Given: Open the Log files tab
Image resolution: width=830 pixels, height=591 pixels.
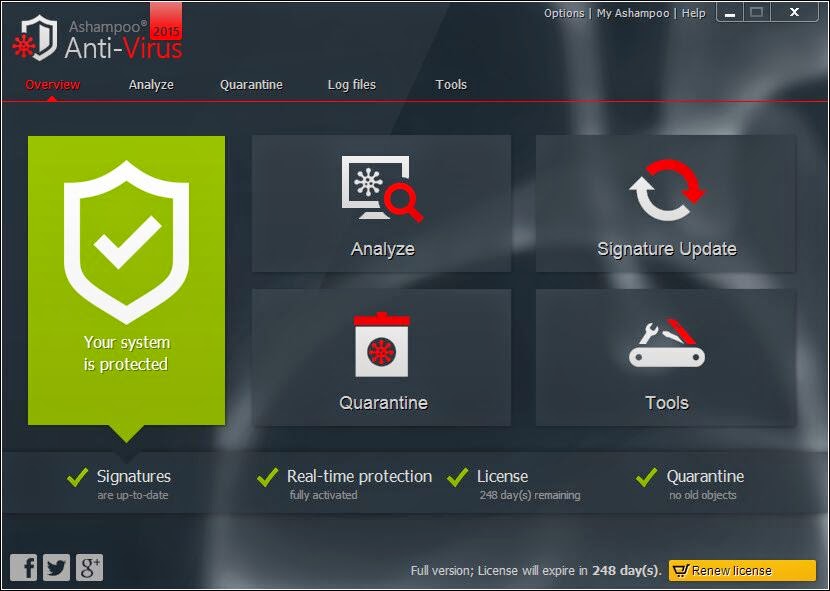Looking at the screenshot, I should 351,85.
